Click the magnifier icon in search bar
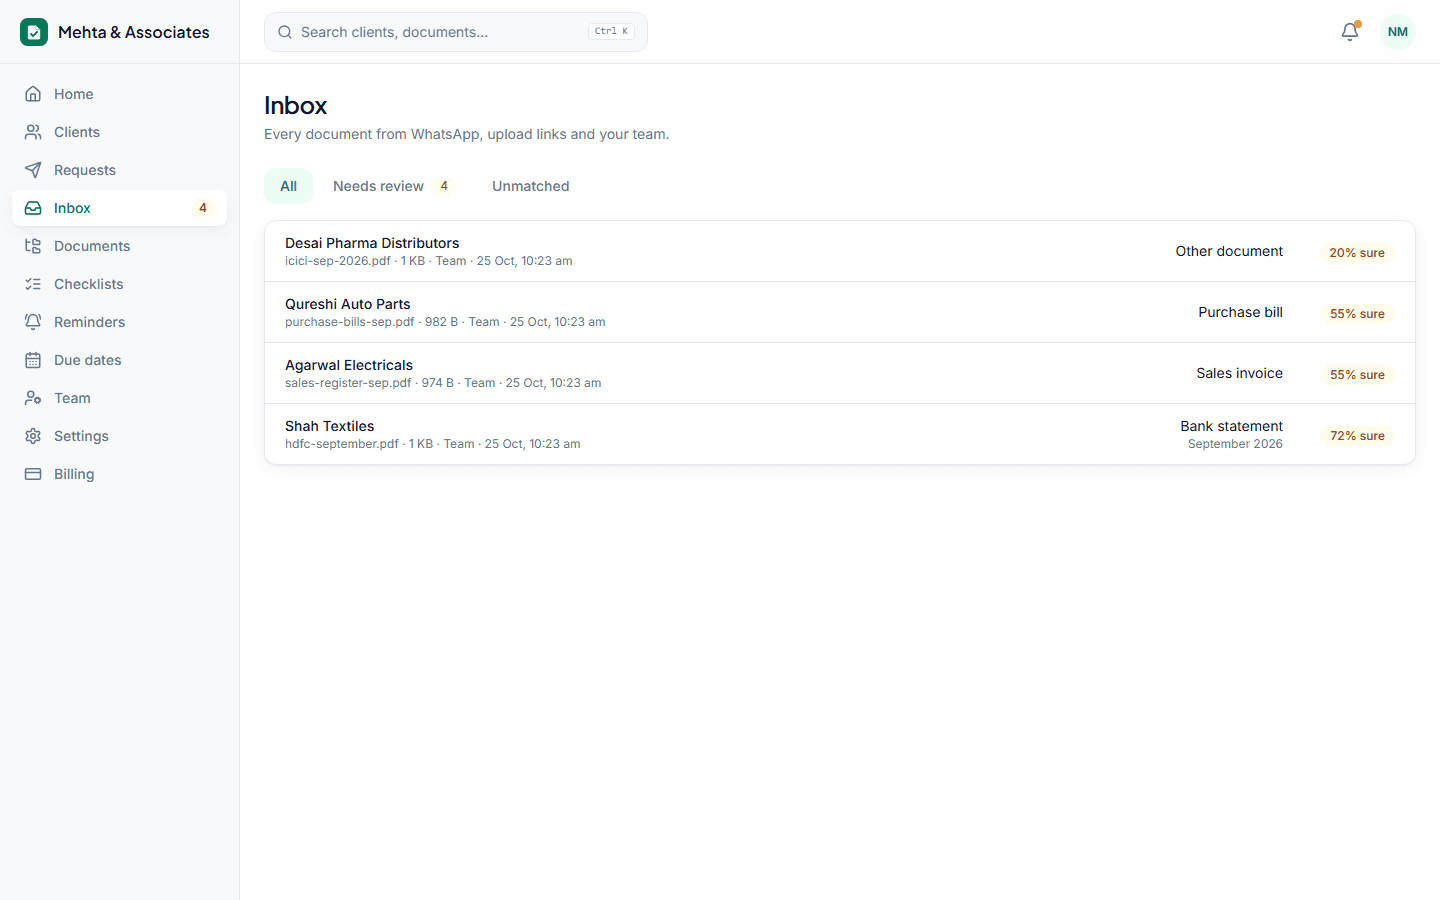The height and width of the screenshot is (900, 1440). [285, 32]
